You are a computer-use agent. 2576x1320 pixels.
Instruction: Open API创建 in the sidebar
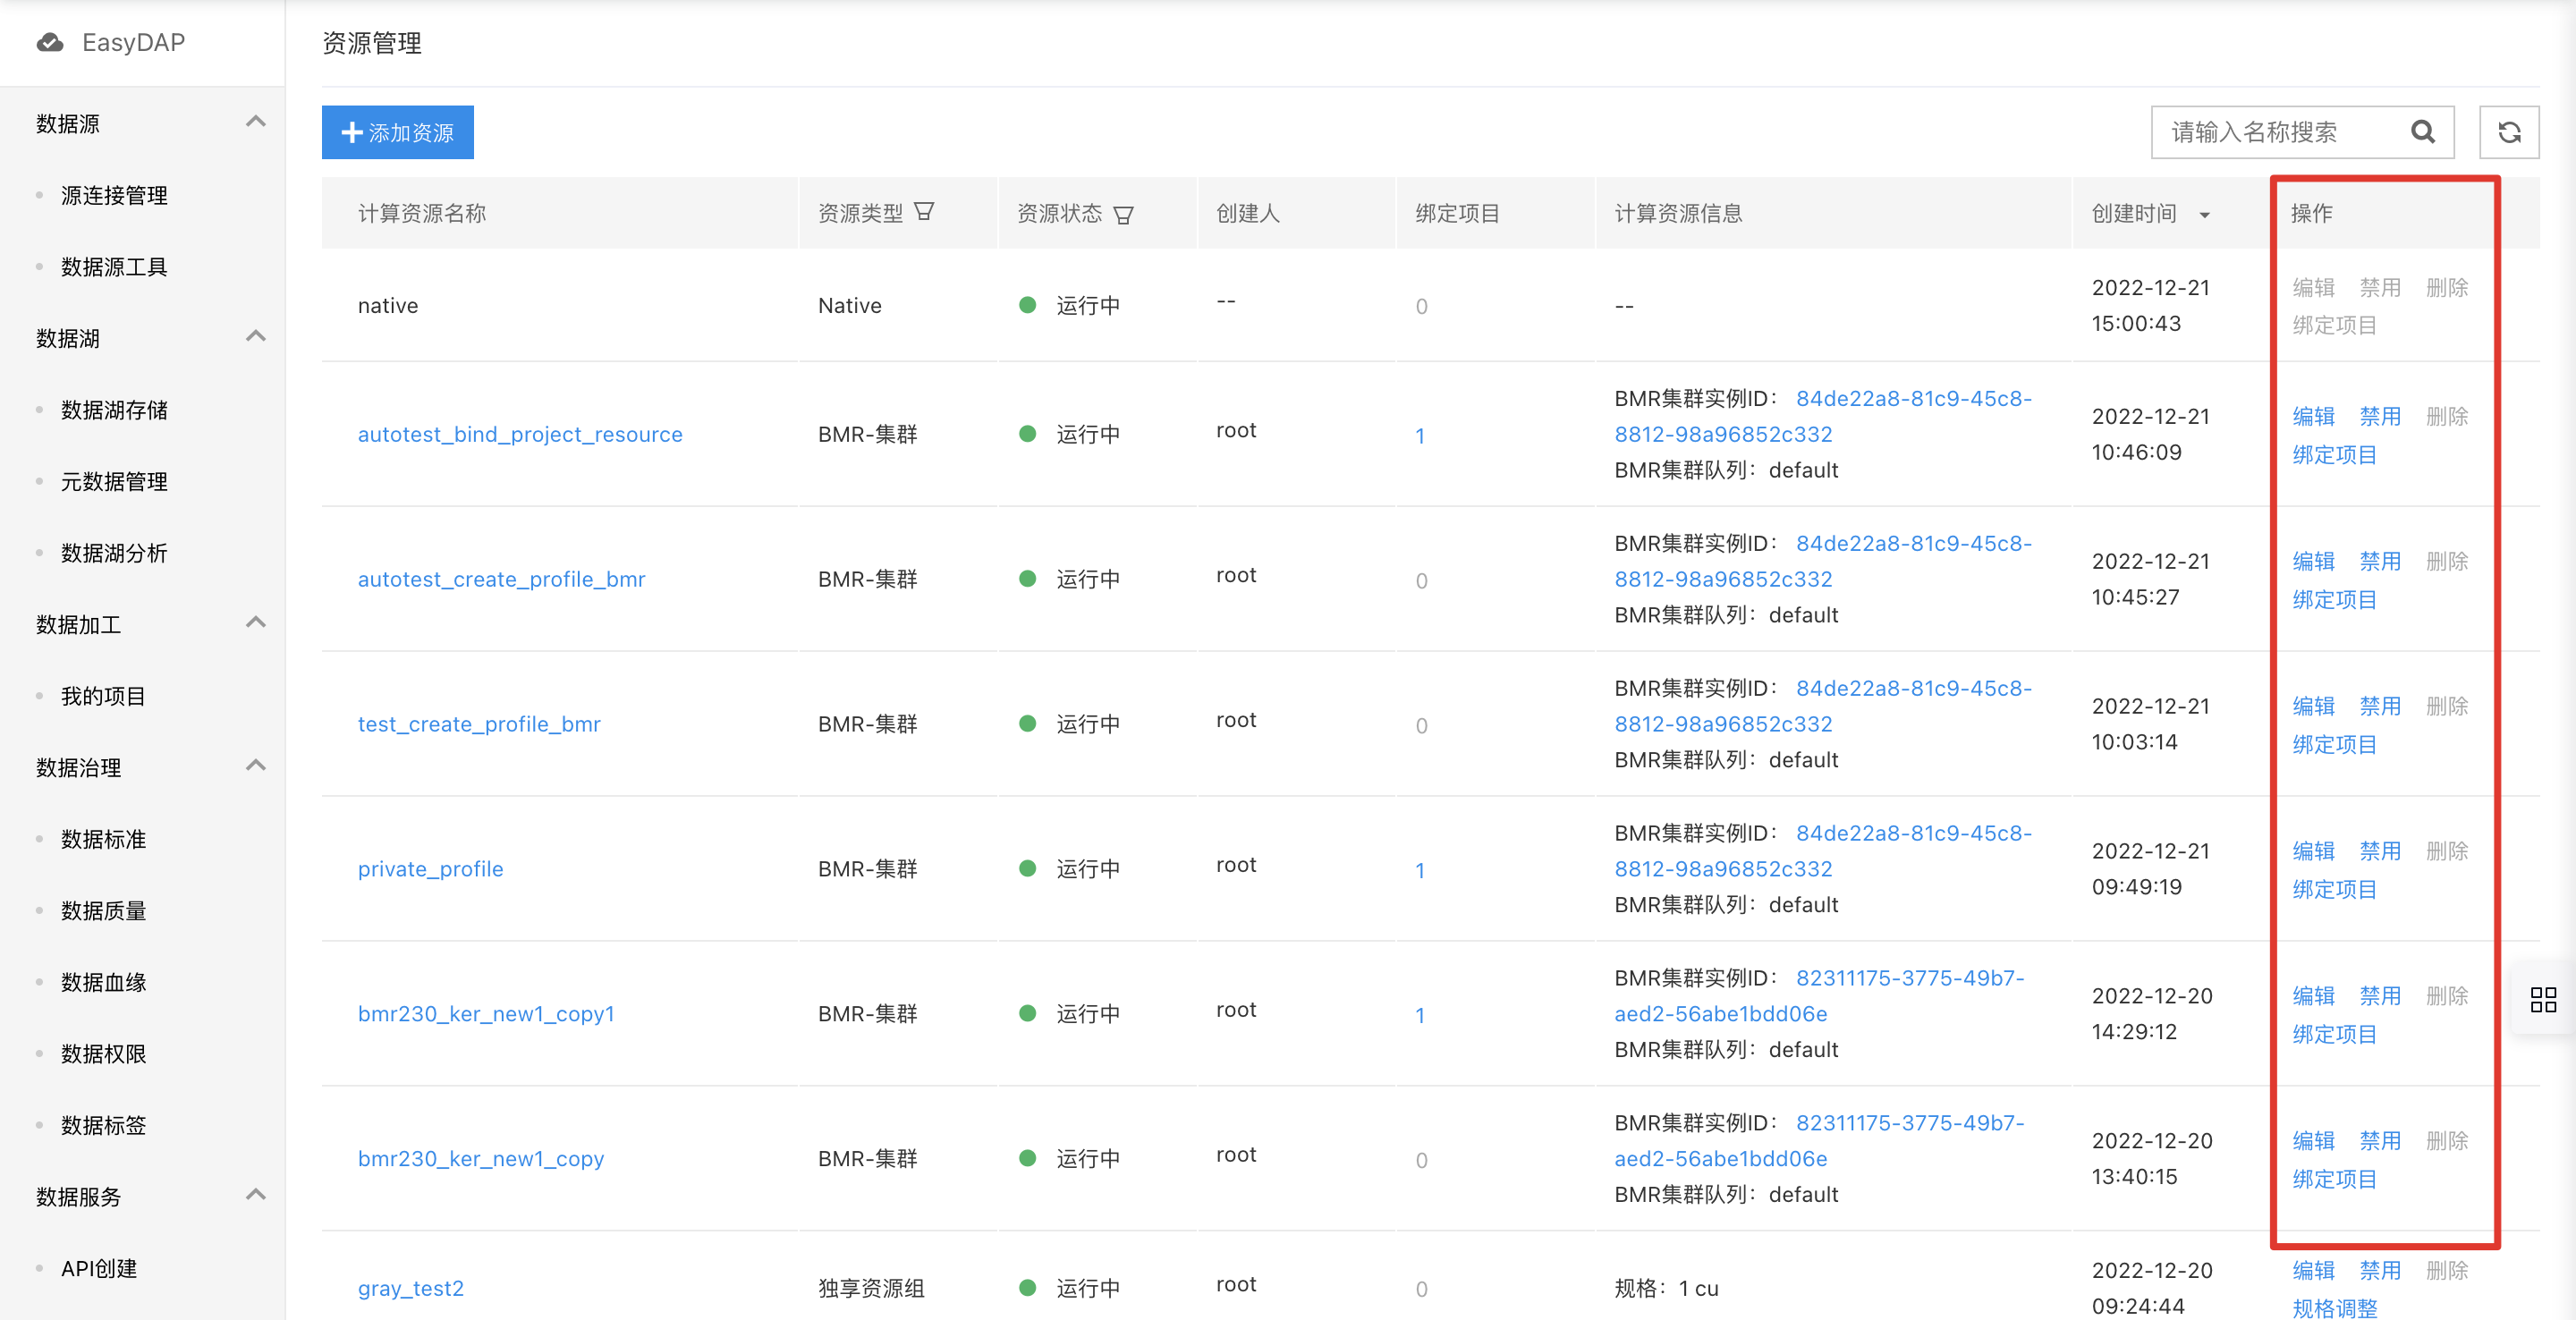(x=99, y=1268)
